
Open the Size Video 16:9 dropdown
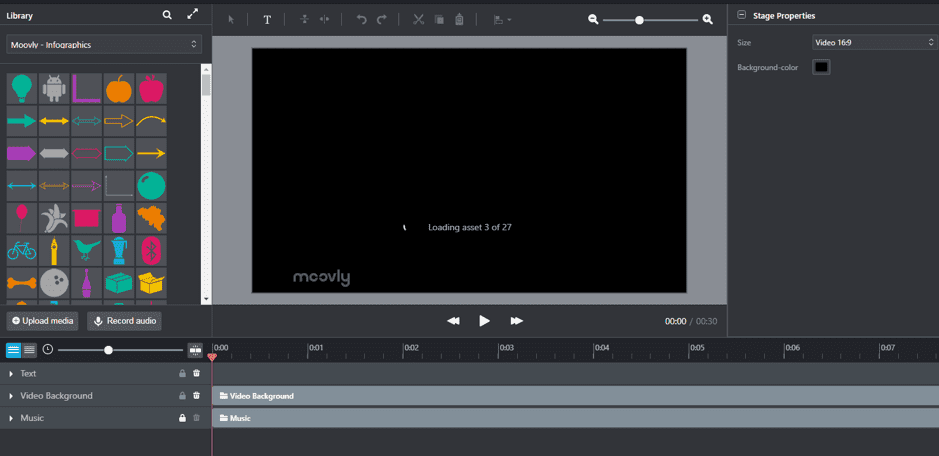tap(874, 43)
